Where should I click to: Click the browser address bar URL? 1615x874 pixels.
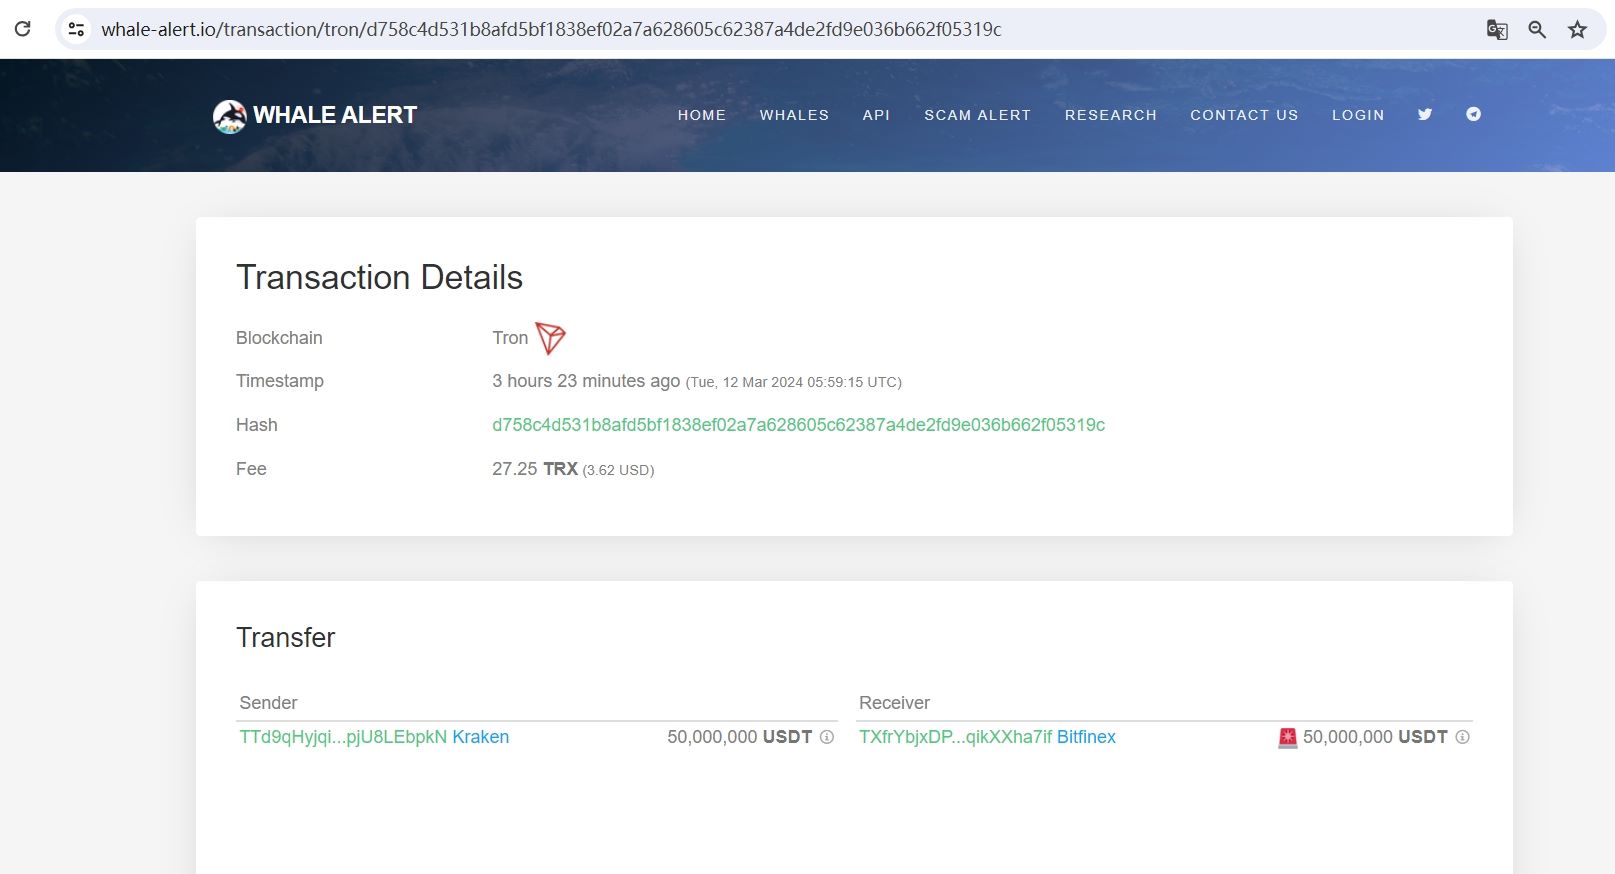coord(551,30)
